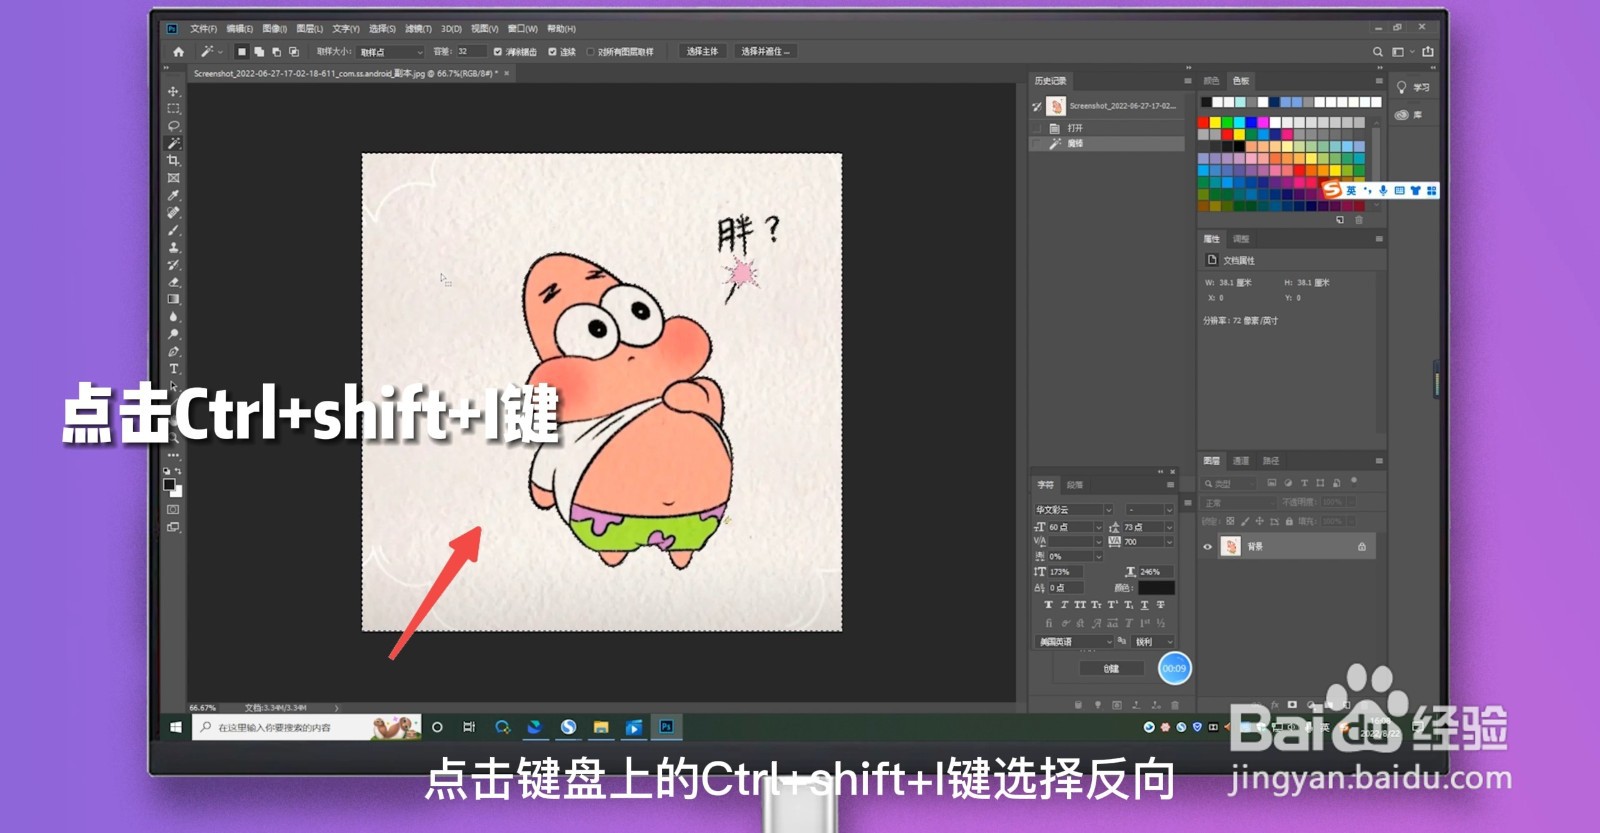Open Magic Wand tool preset dropdown arrow

(x=220, y=52)
